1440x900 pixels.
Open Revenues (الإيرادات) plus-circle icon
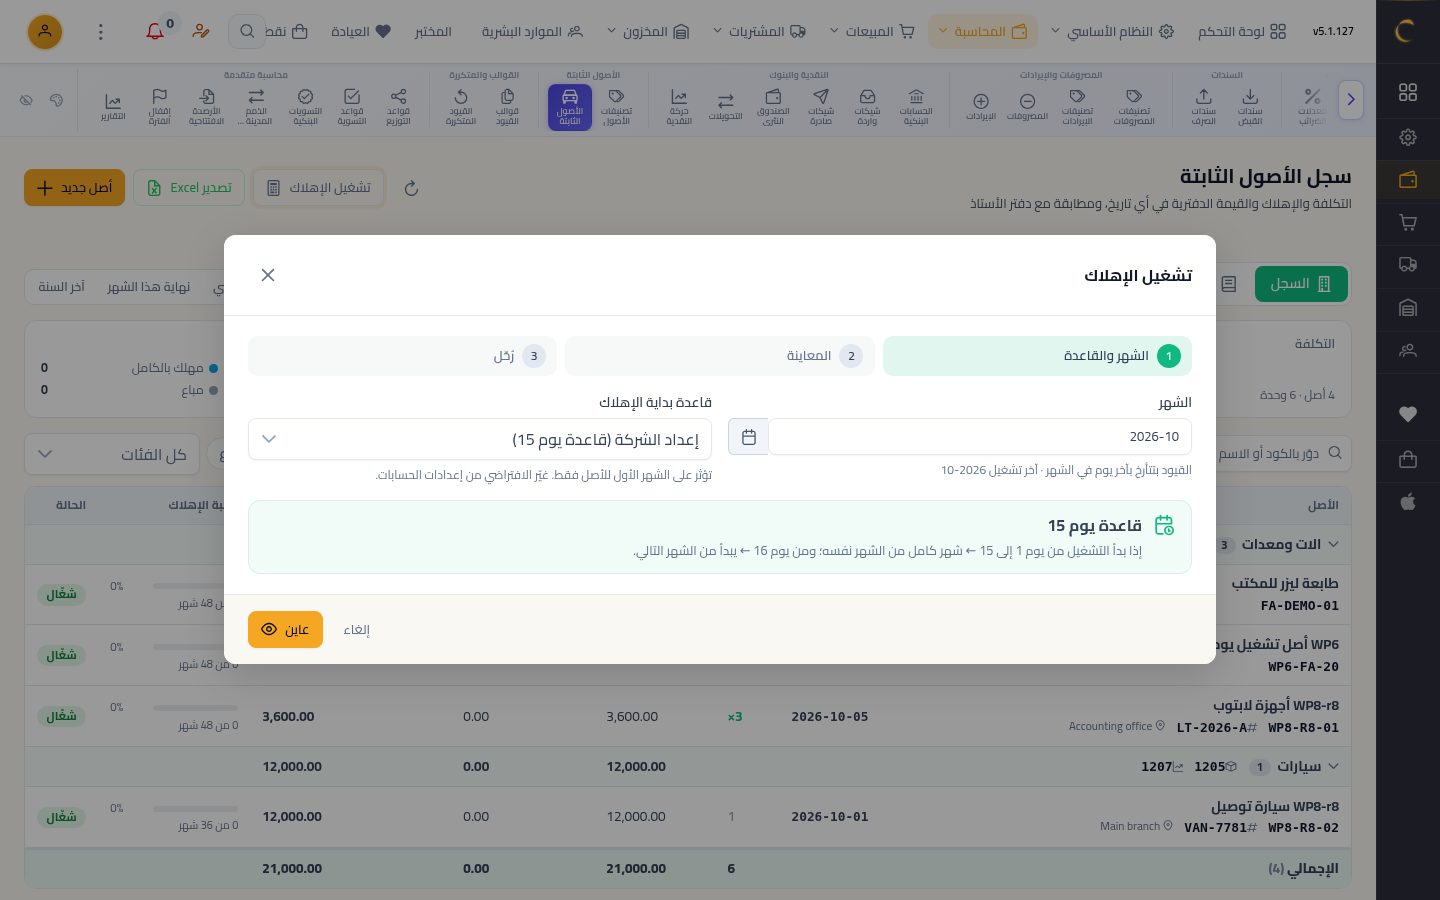click(x=981, y=107)
